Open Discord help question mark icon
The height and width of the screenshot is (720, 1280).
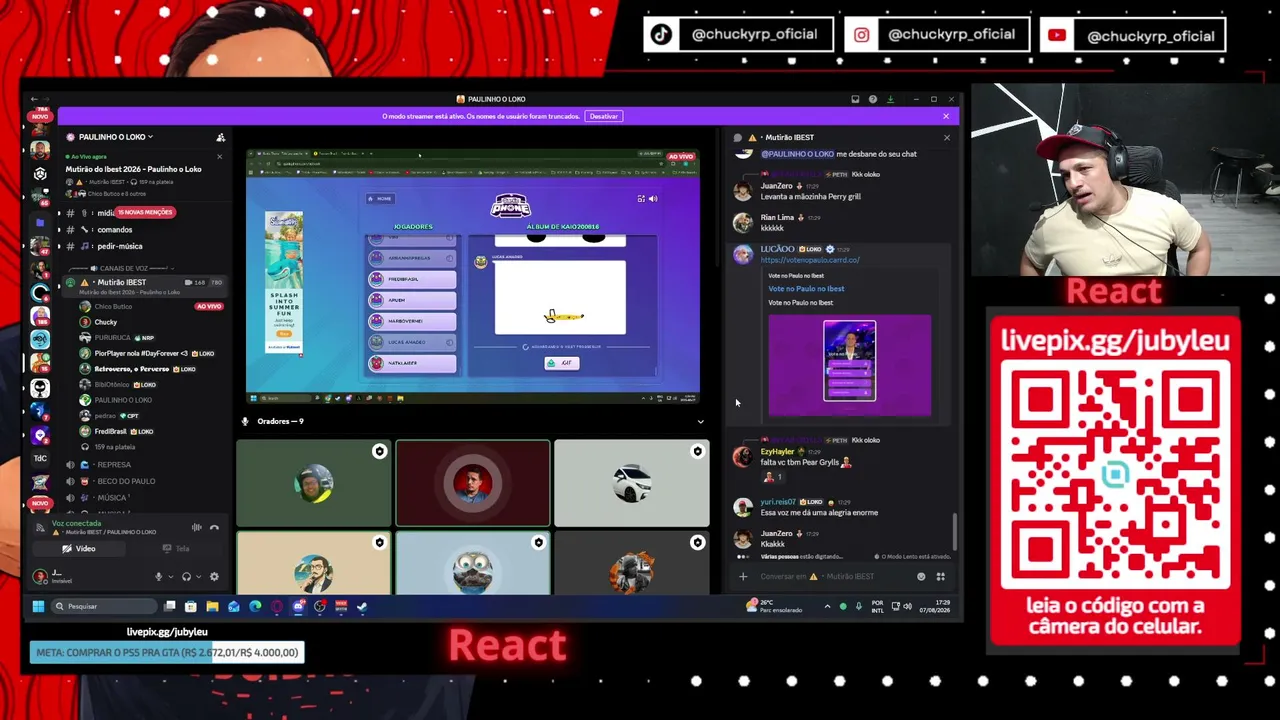pos(873,99)
